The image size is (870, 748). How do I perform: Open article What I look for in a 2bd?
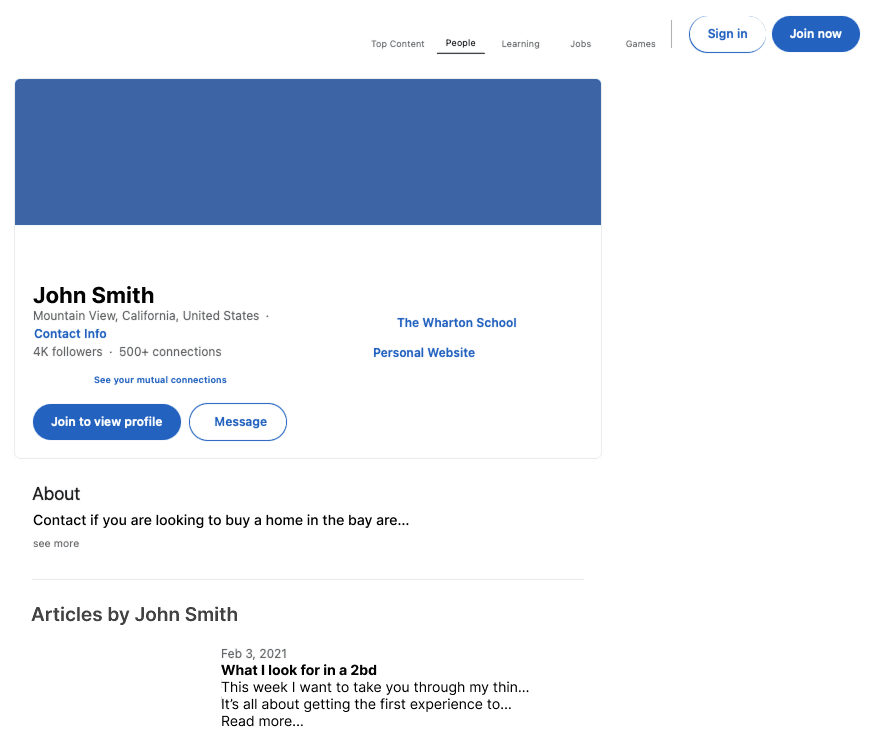tap(298, 670)
